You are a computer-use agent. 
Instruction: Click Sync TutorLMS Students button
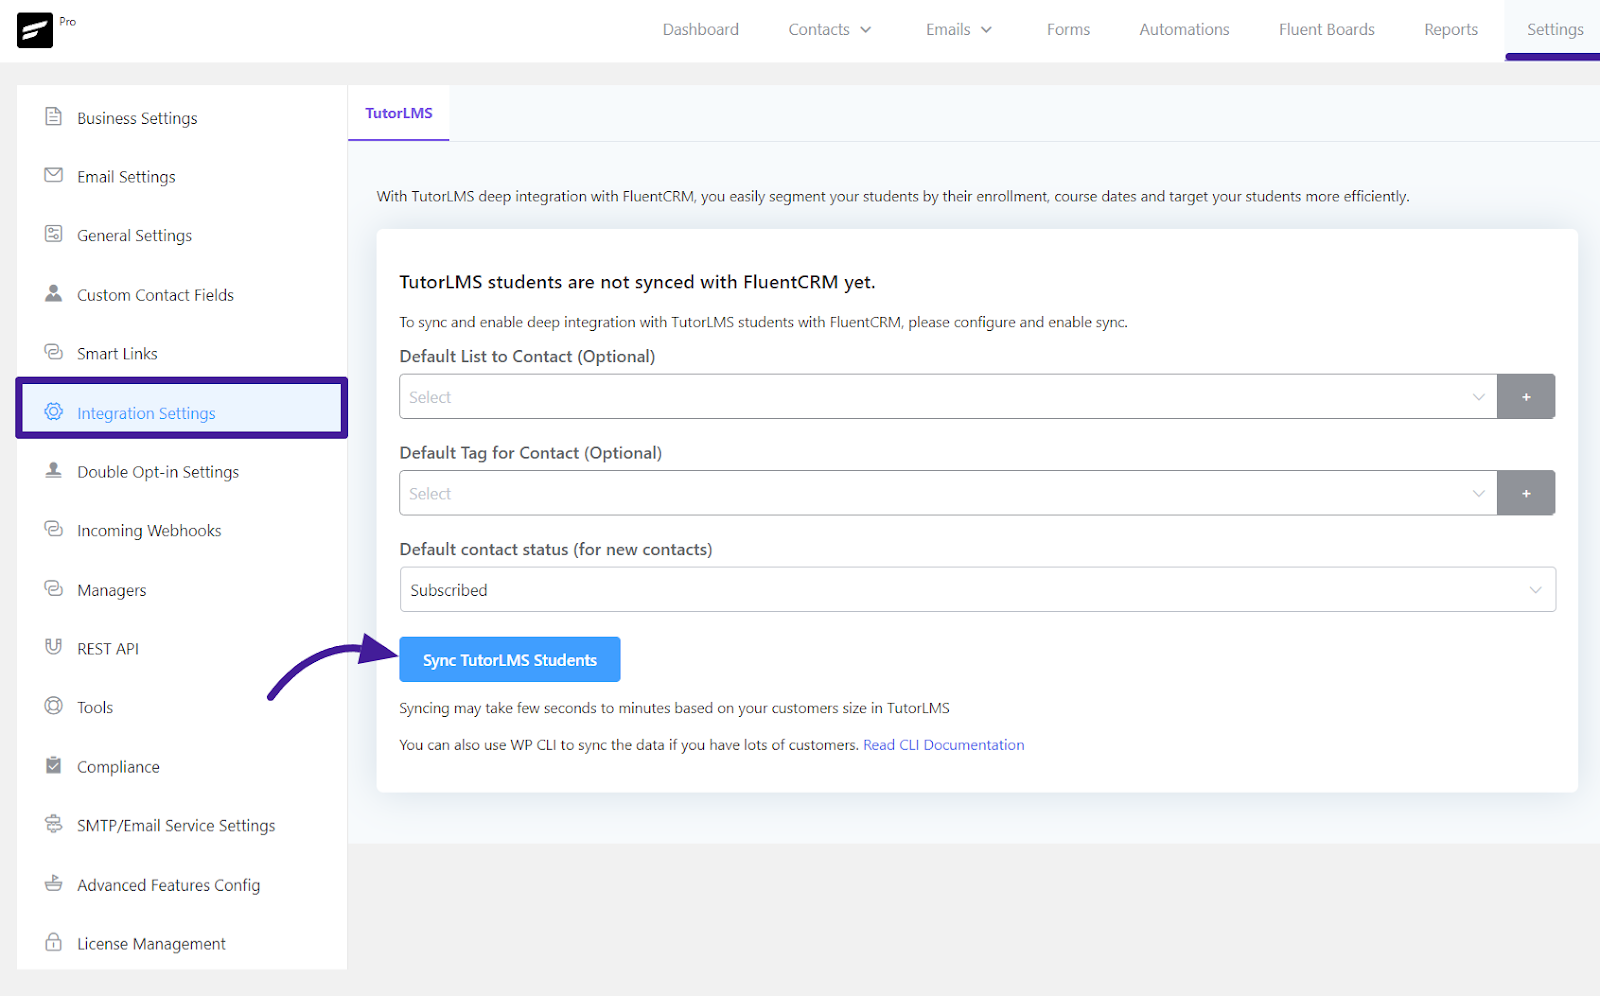pyautogui.click(x=510, y=660)
